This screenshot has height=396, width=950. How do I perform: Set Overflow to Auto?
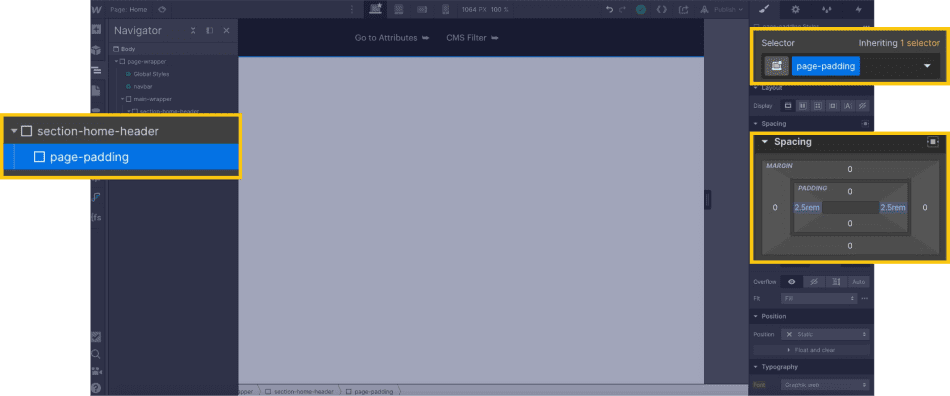click(859, 282)
